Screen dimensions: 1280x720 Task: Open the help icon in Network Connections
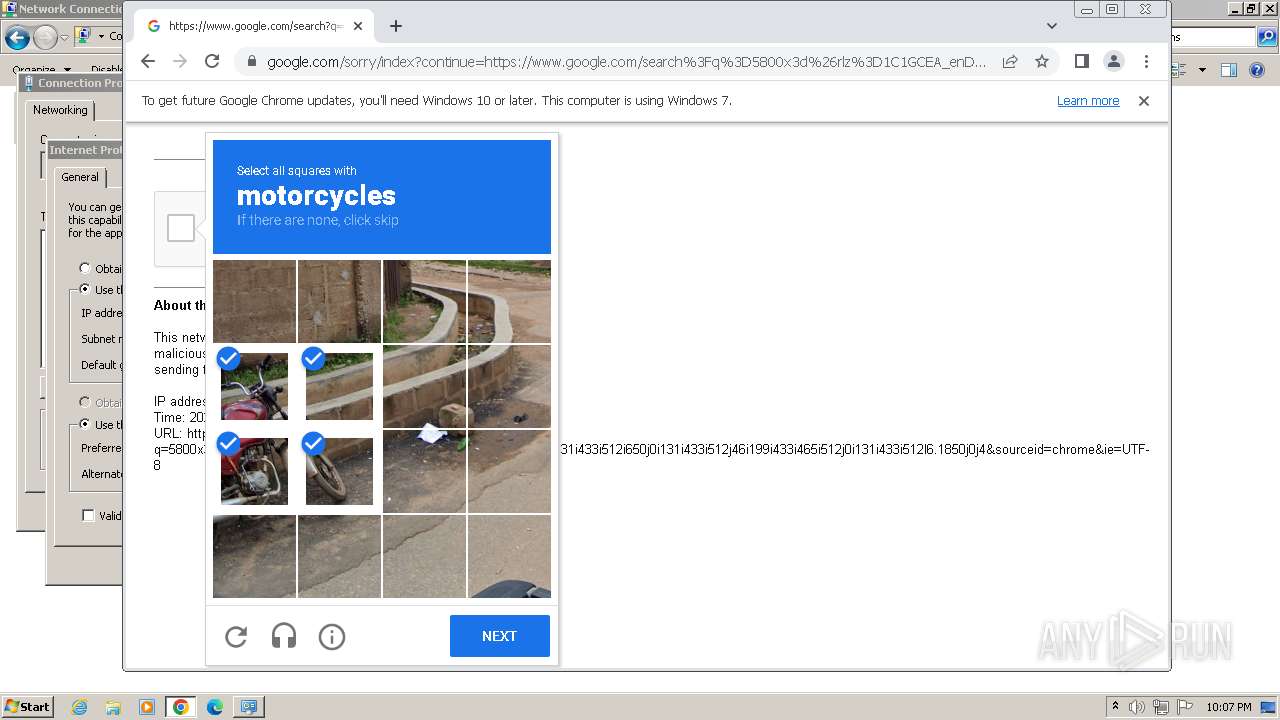[x=1258, y=70]
